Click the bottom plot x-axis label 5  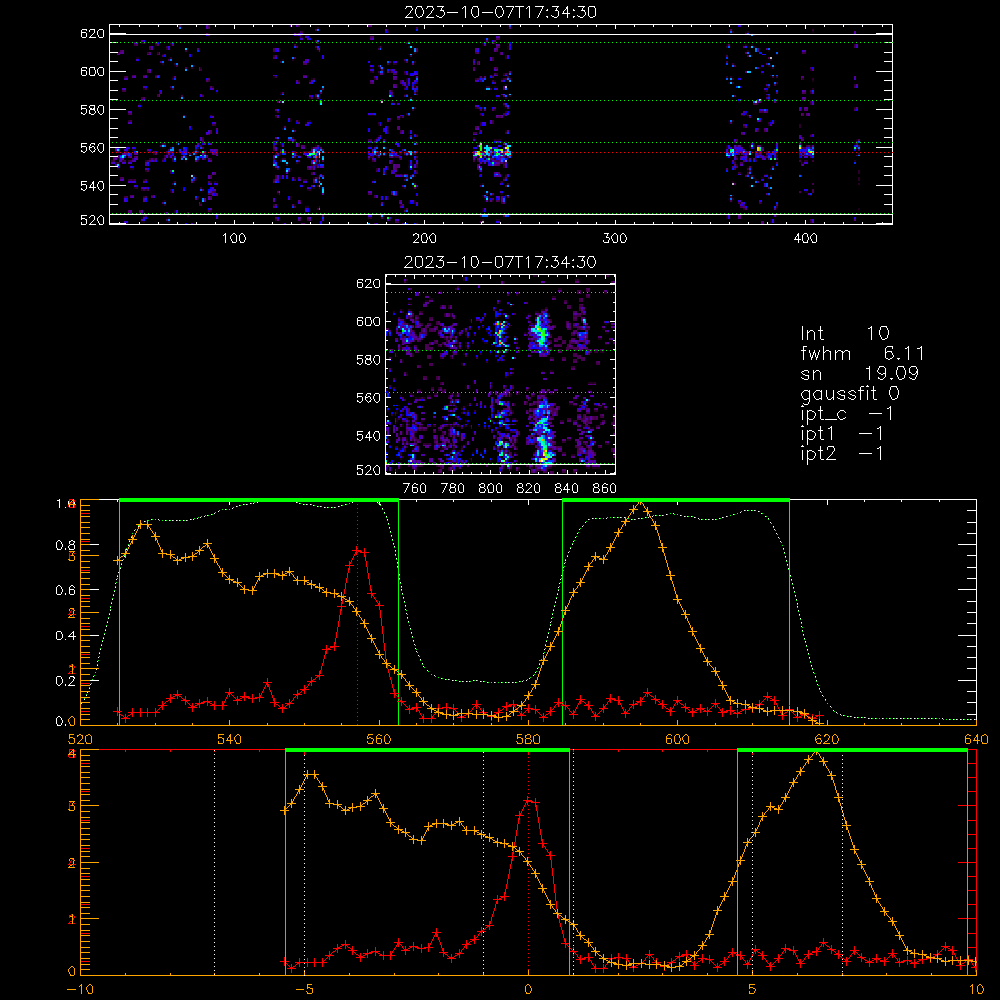coord(752,990)
